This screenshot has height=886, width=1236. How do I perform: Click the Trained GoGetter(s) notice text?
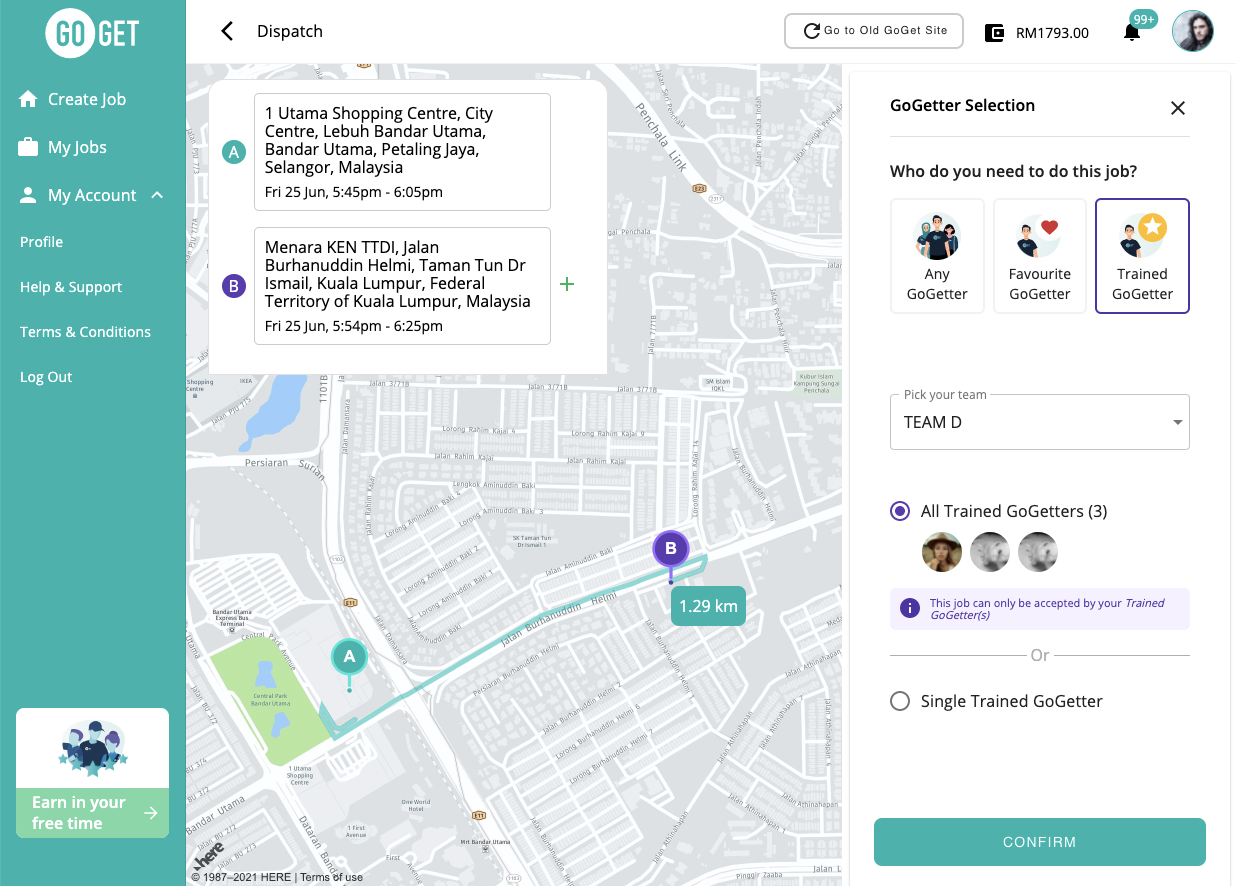(x=1047, y=609)
